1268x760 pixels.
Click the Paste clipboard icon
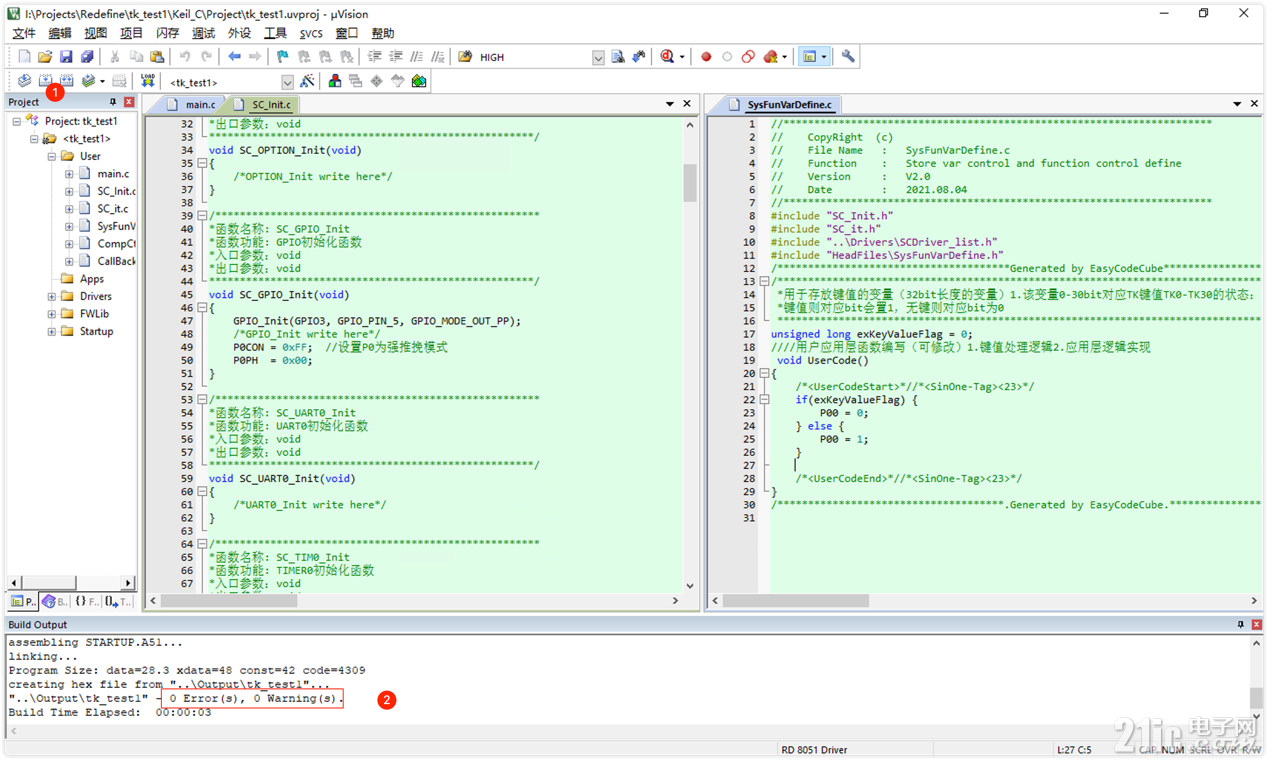coord(157,57)
